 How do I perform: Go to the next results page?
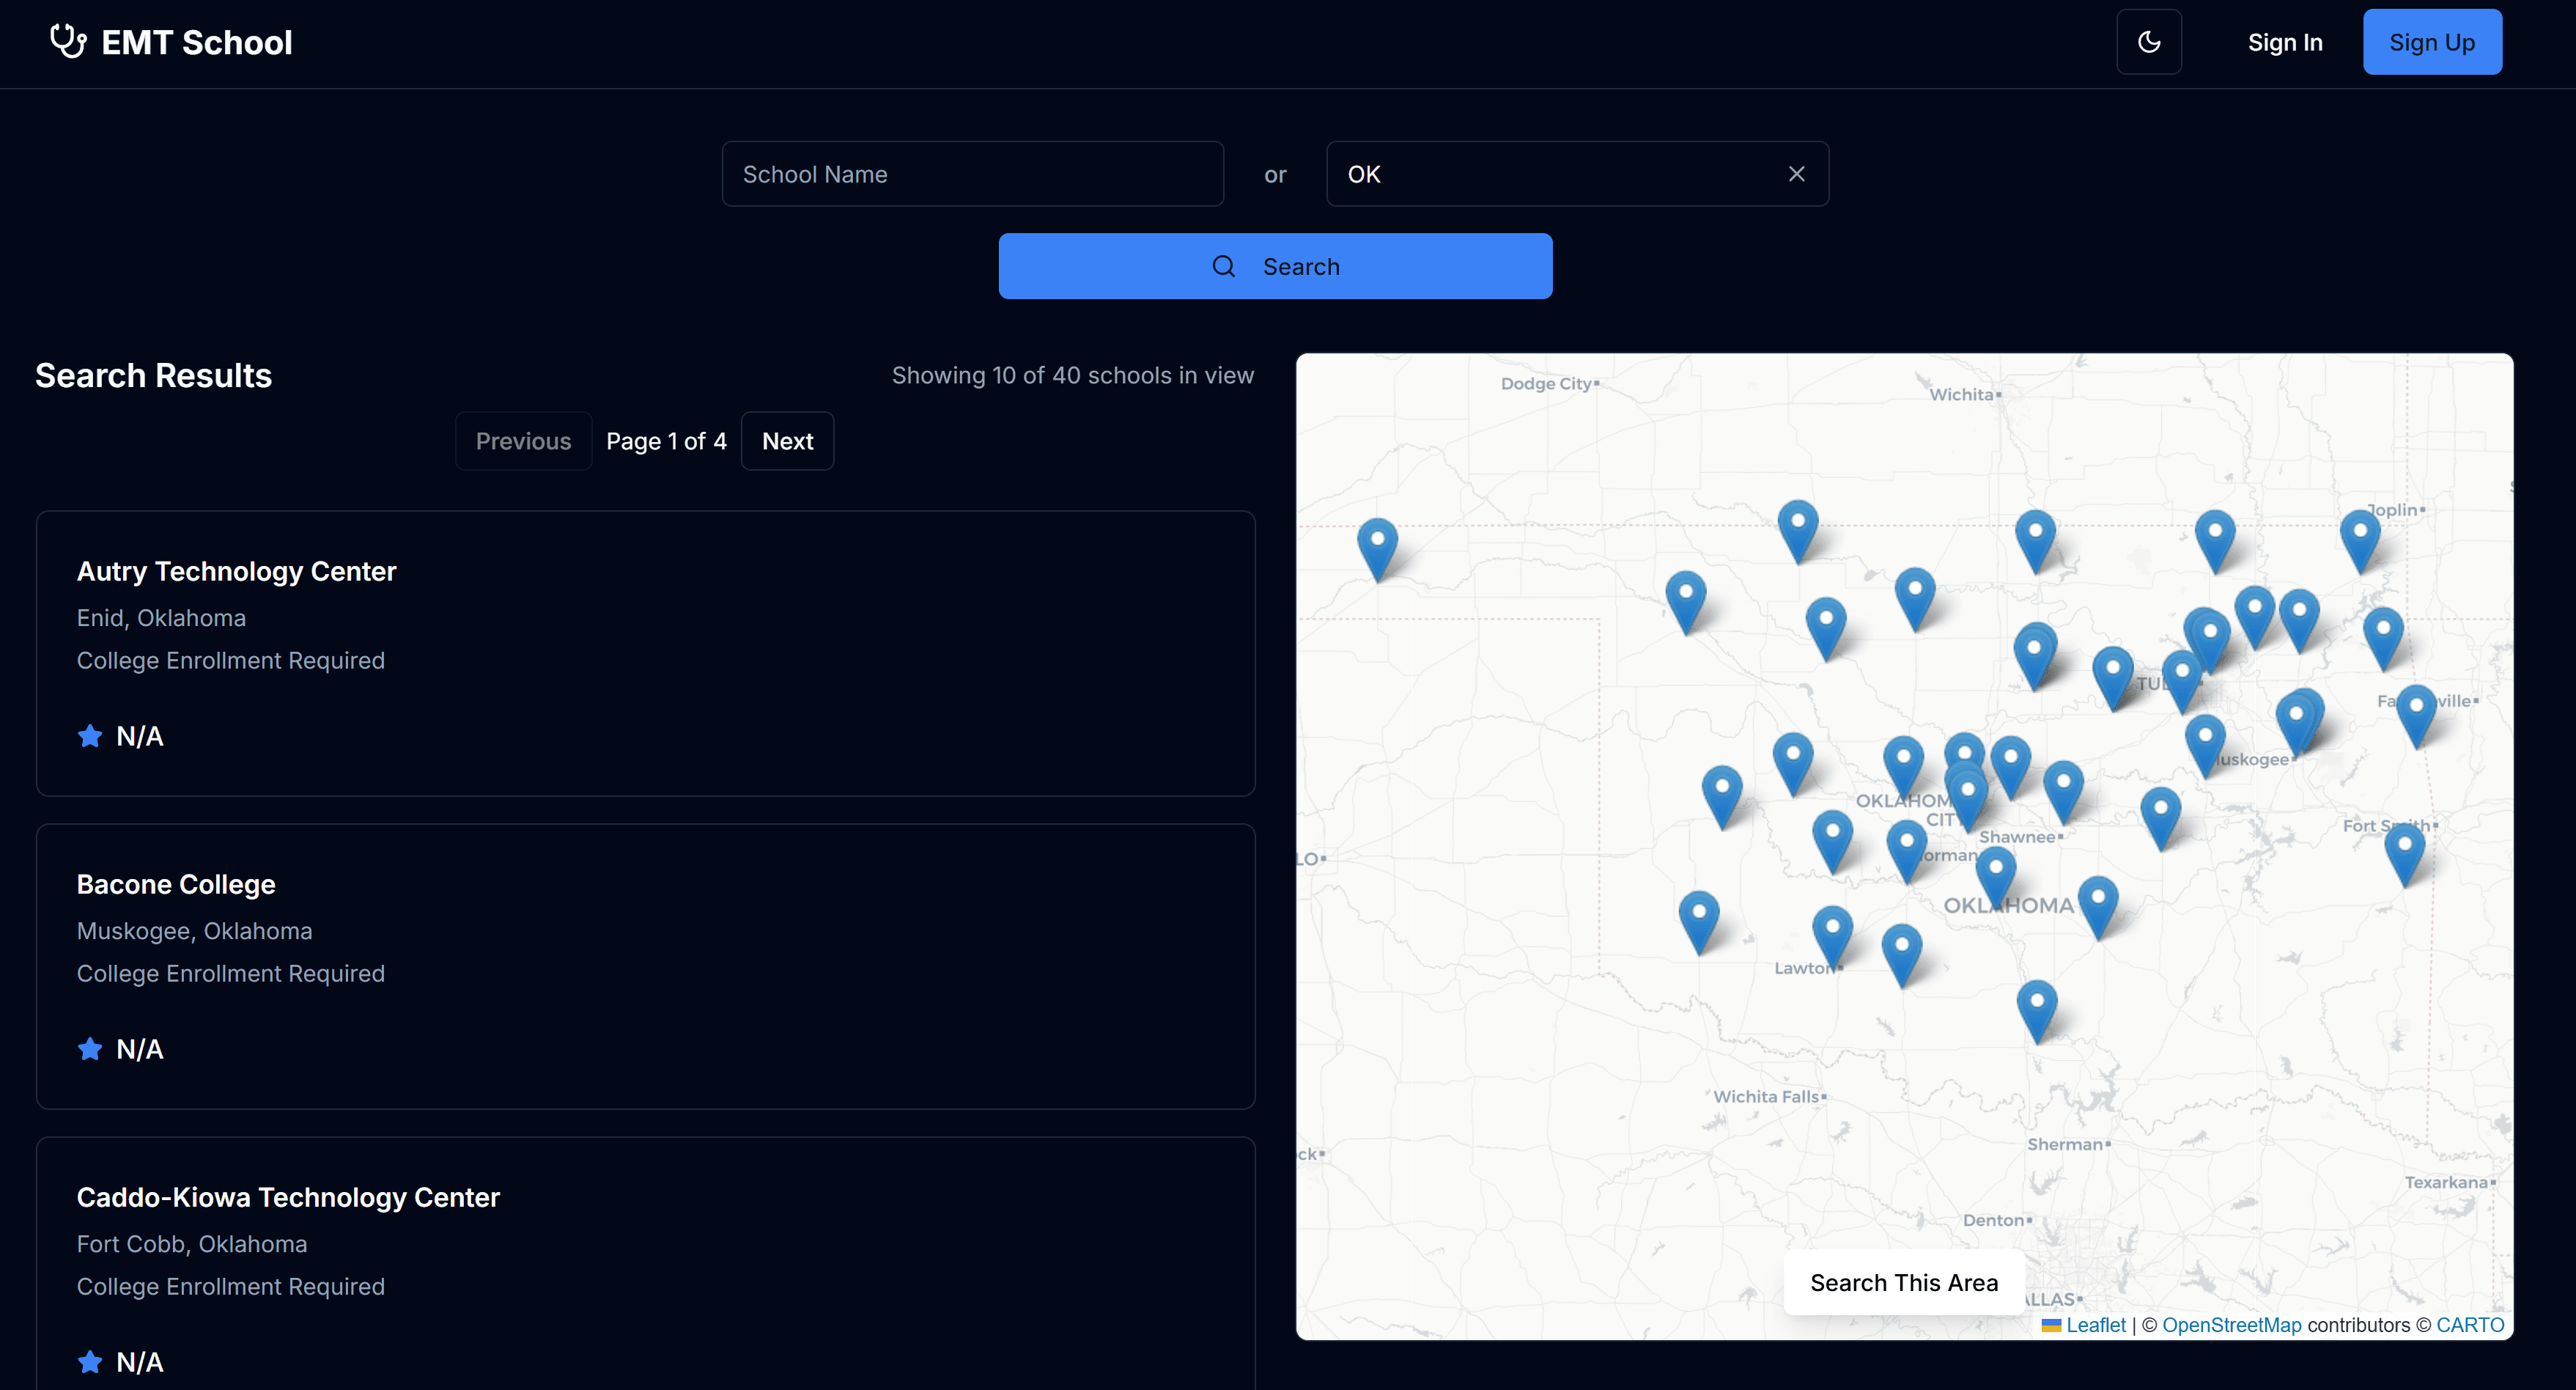(x=787, y=440)
